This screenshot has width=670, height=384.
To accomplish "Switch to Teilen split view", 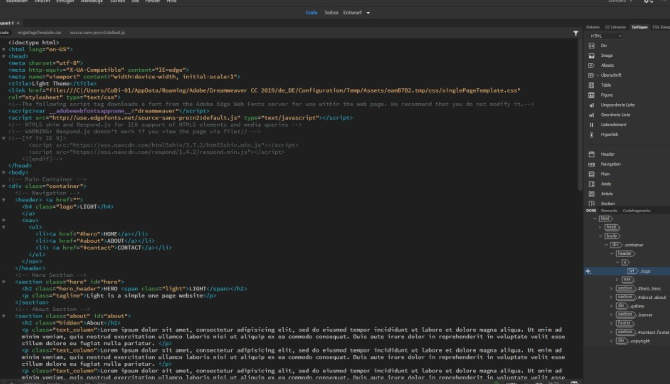I will coord(331,13).
